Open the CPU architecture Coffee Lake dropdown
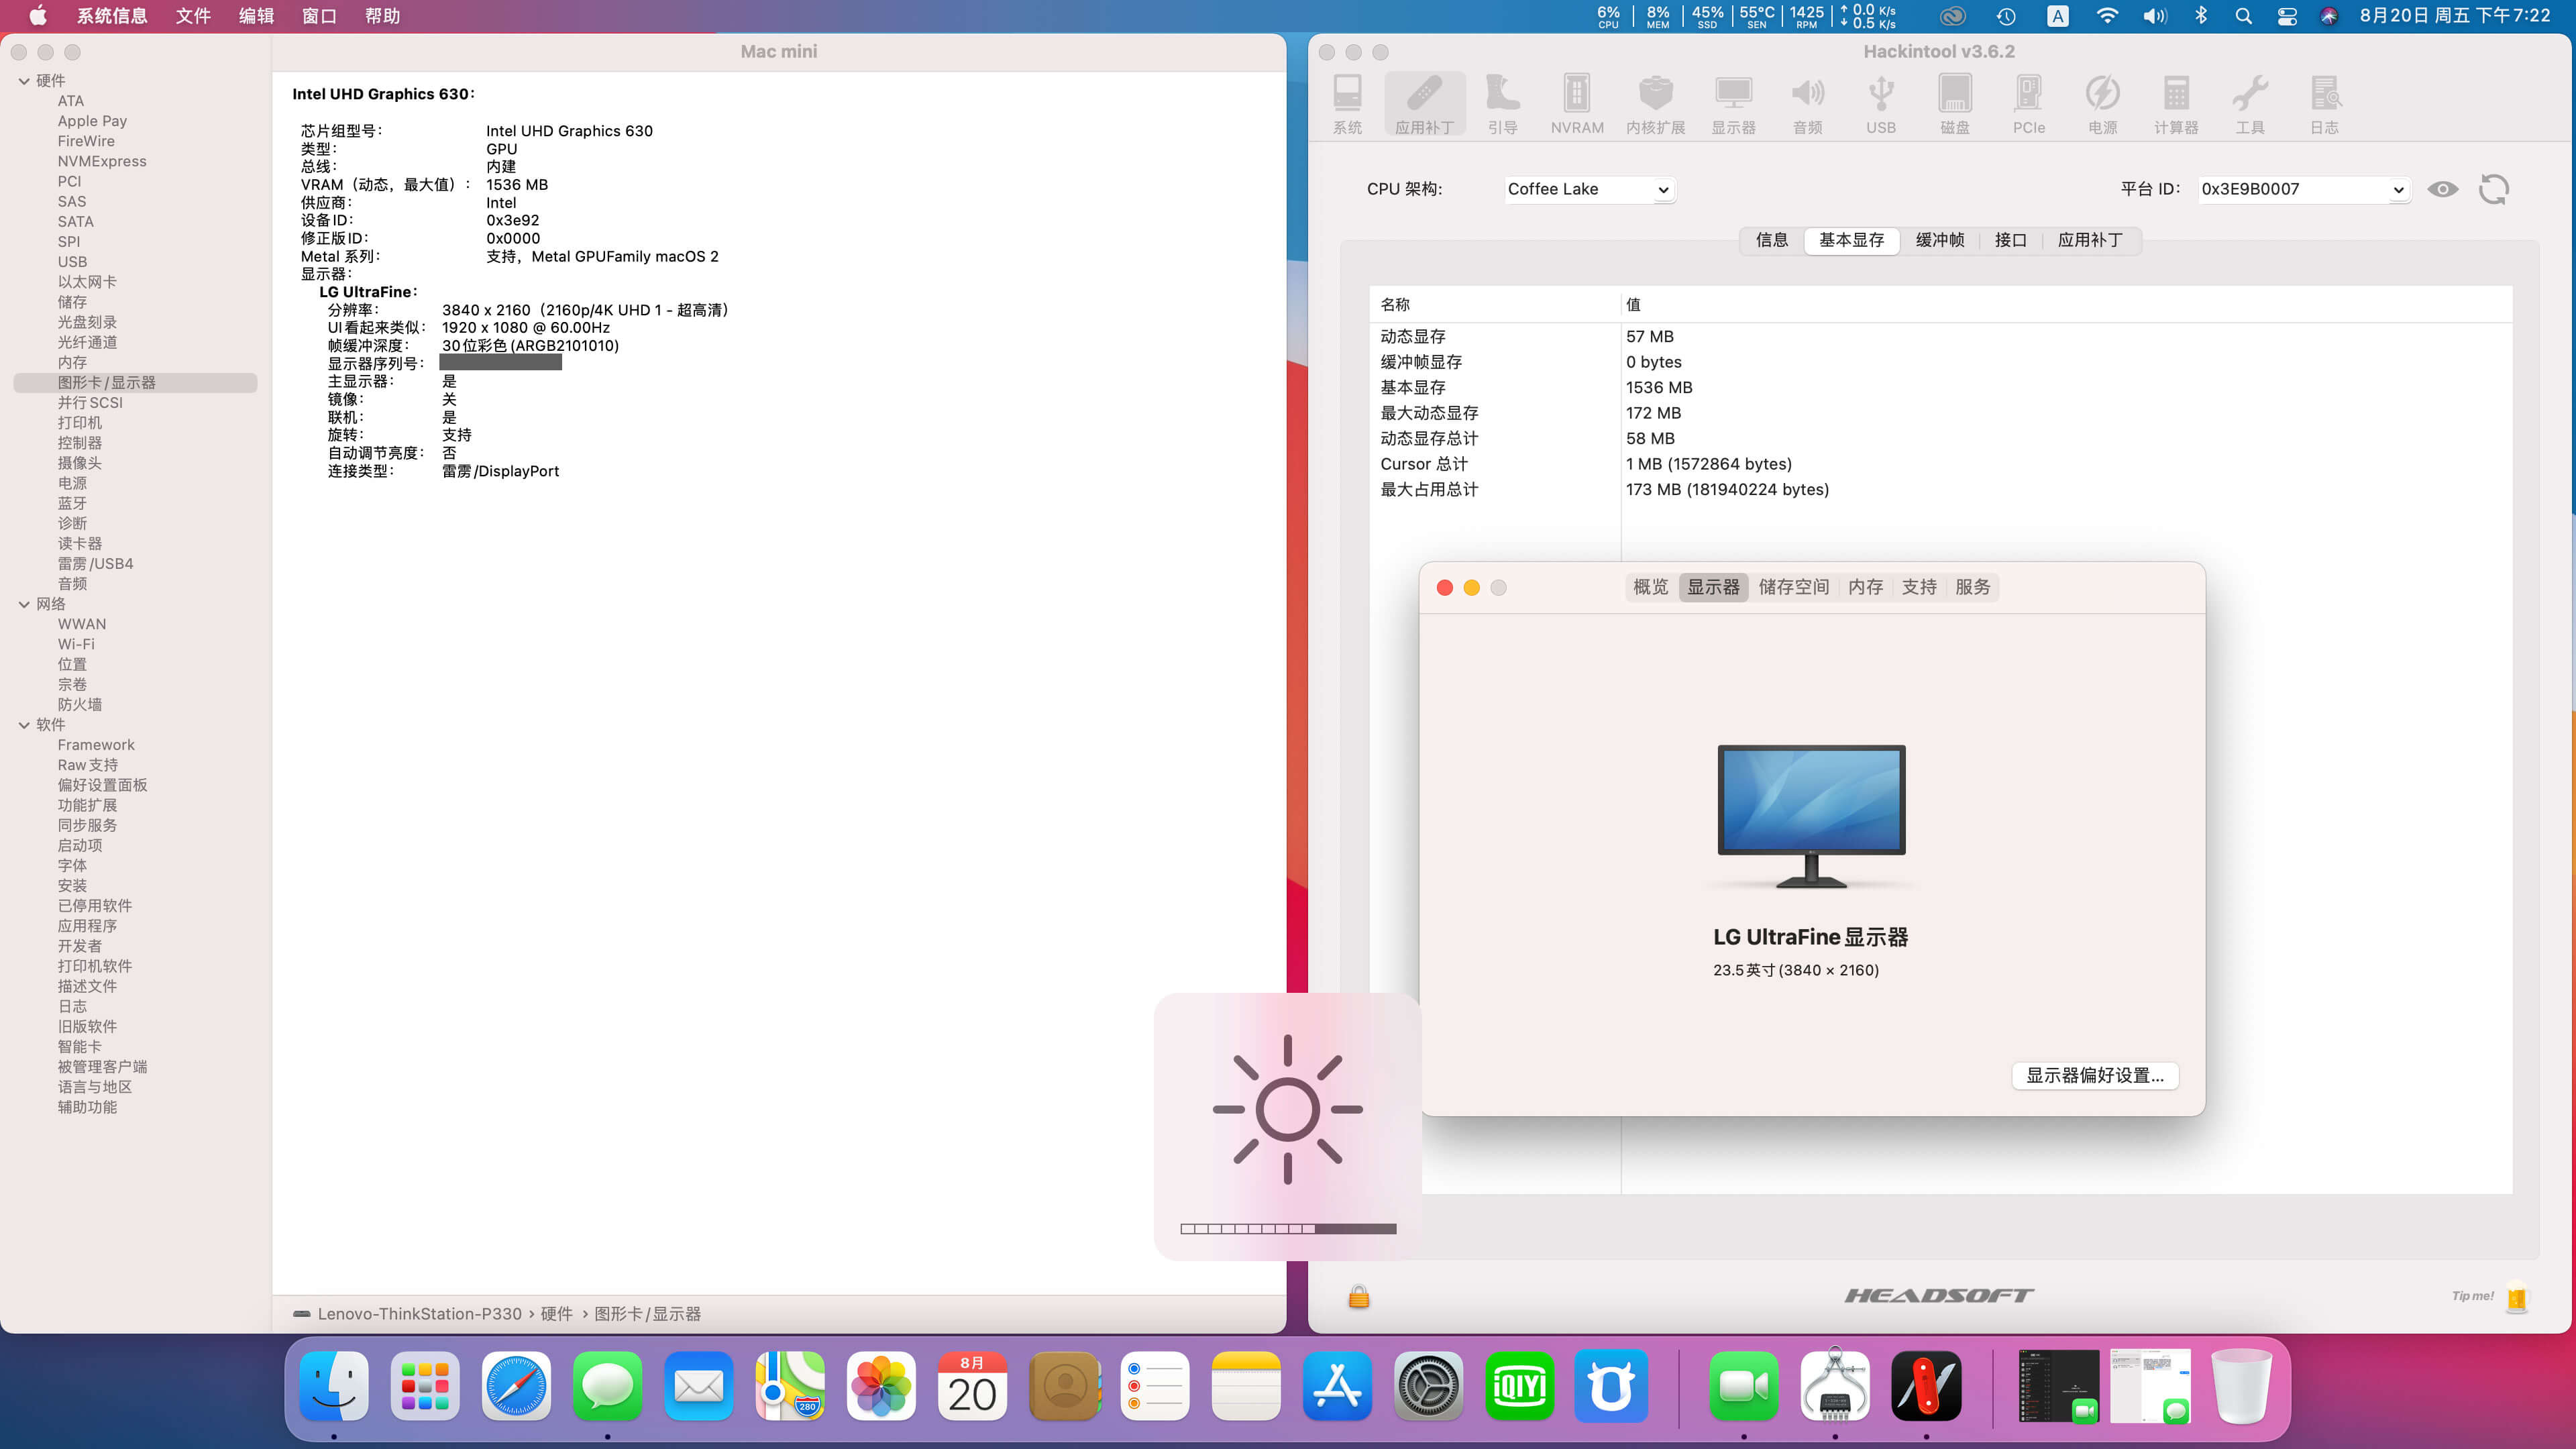The image size is (2576, 1449). [1589, 189]
